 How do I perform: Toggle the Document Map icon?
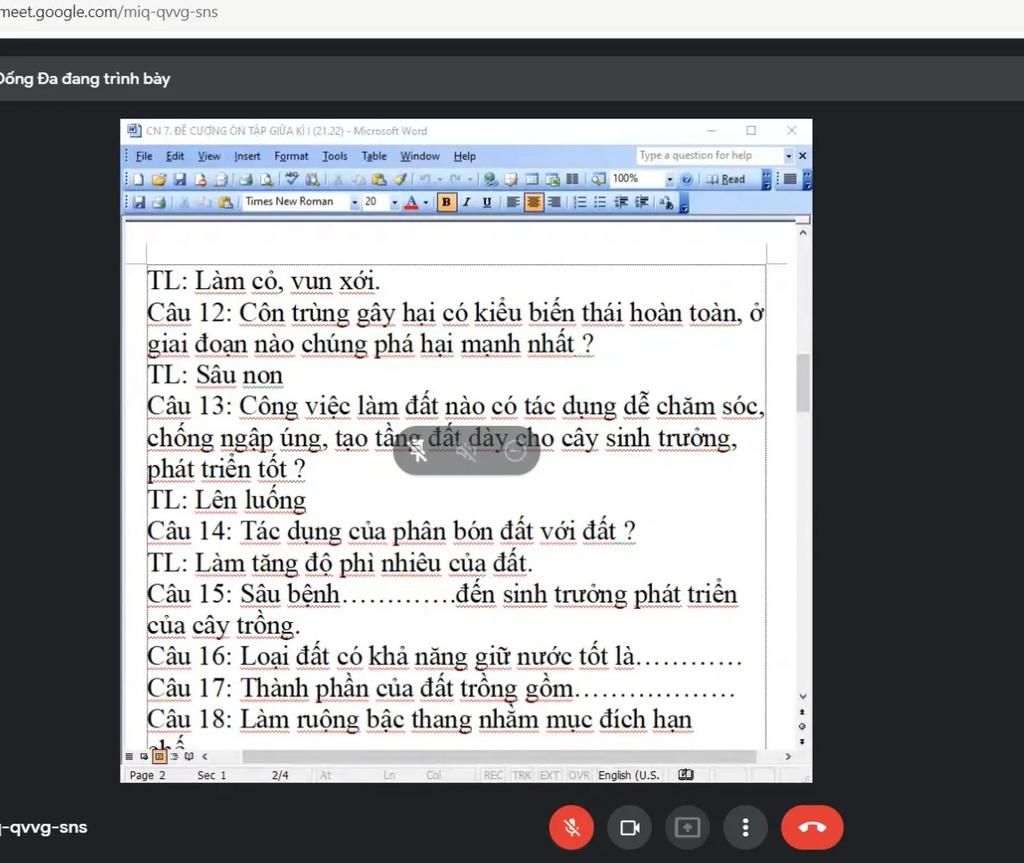tap(599, 180)
